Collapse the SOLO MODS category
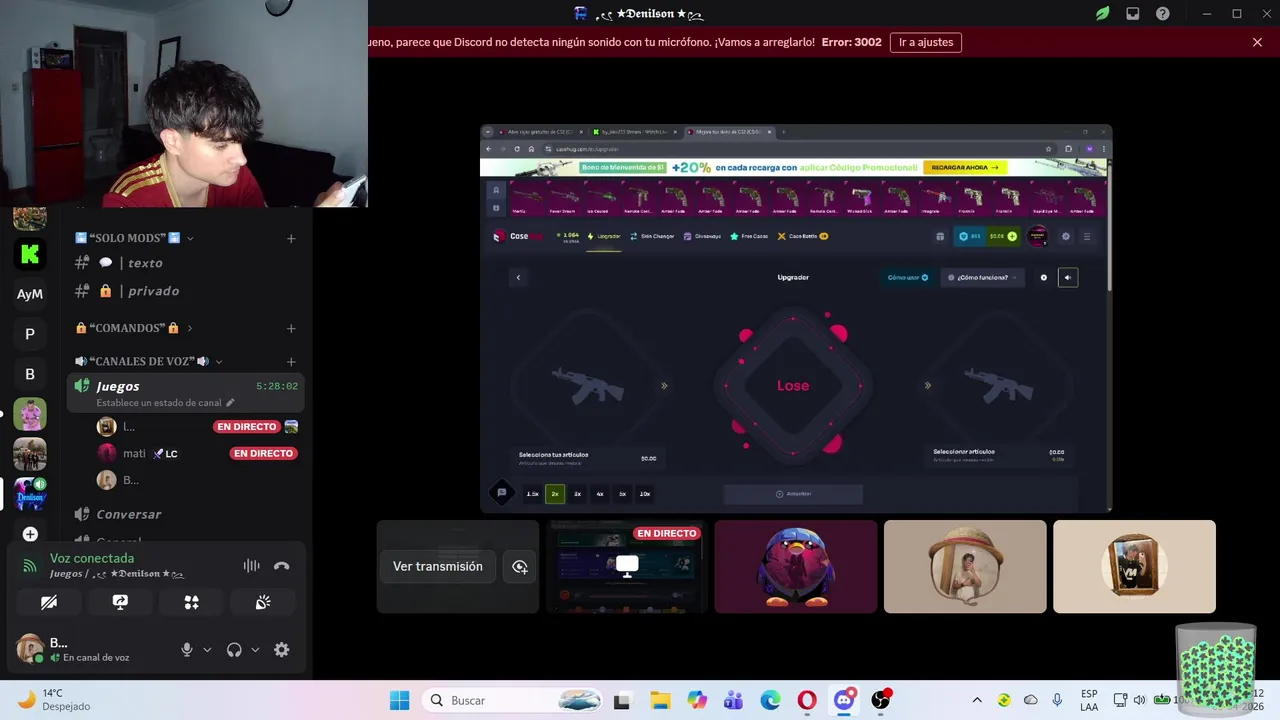The image size is (1280, 720). click(x=190, y=238)
